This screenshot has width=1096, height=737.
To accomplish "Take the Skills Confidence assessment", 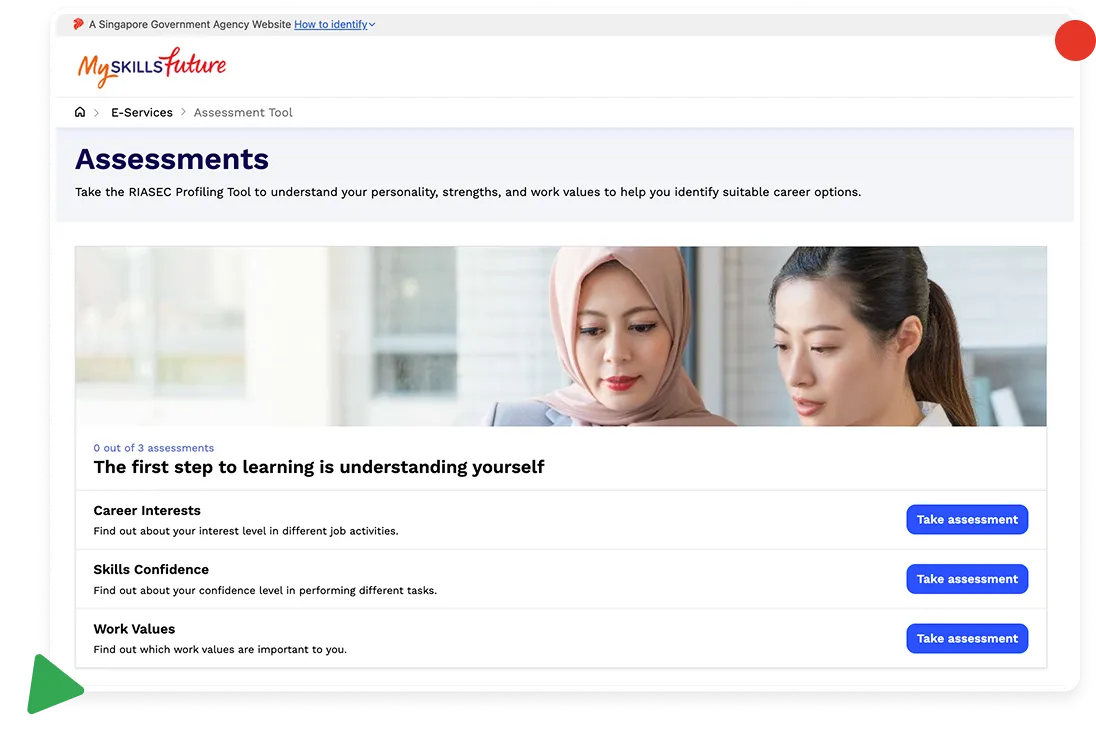I will 967,579.
